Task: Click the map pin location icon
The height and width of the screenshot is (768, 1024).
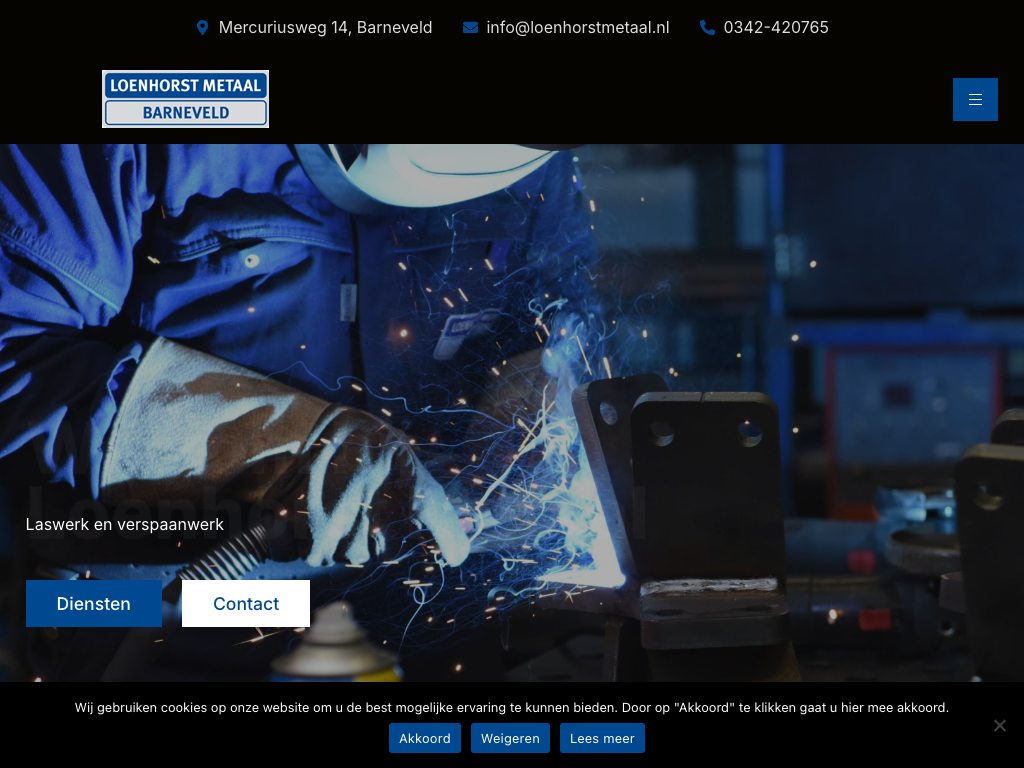Action: pos(203,28)
